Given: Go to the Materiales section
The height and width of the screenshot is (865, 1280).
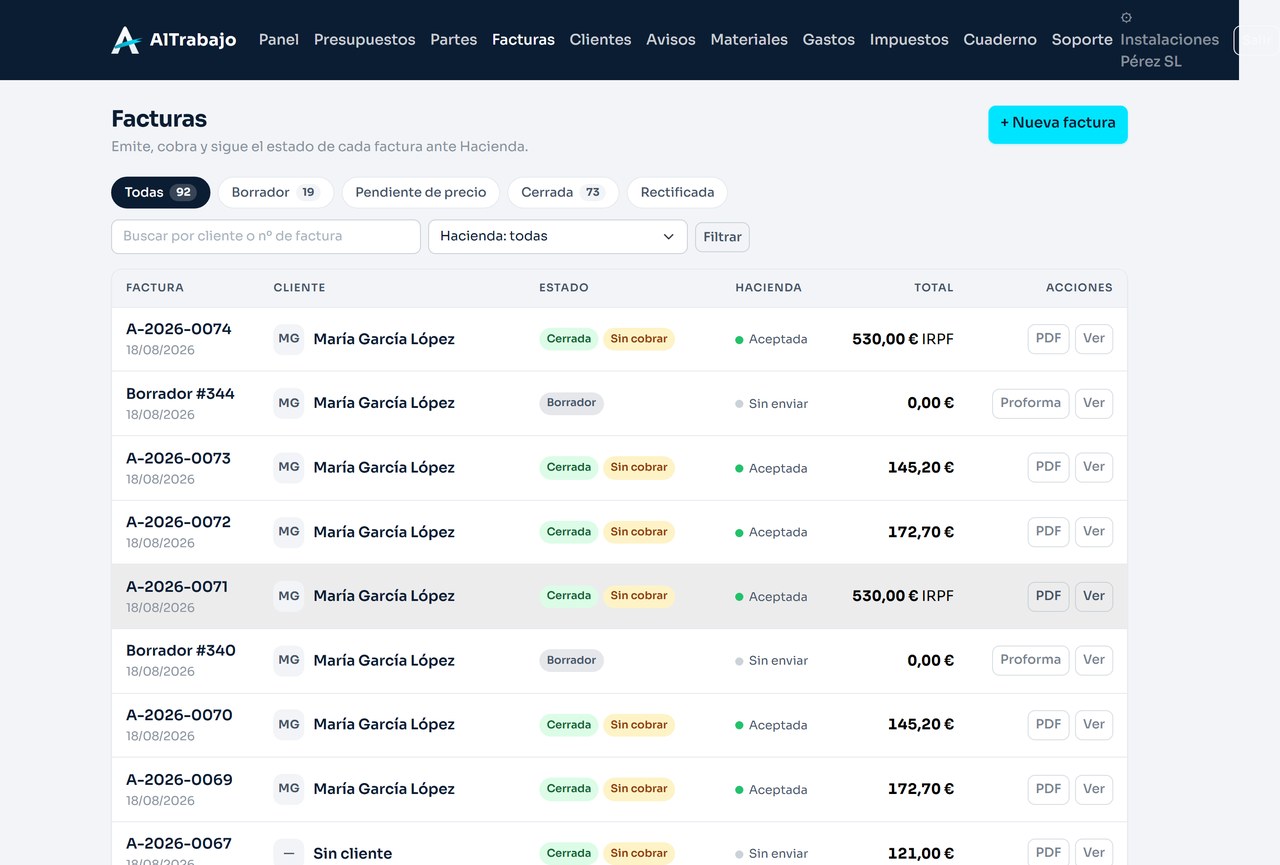Looking at the screenshot, I should tap(749, 40).
